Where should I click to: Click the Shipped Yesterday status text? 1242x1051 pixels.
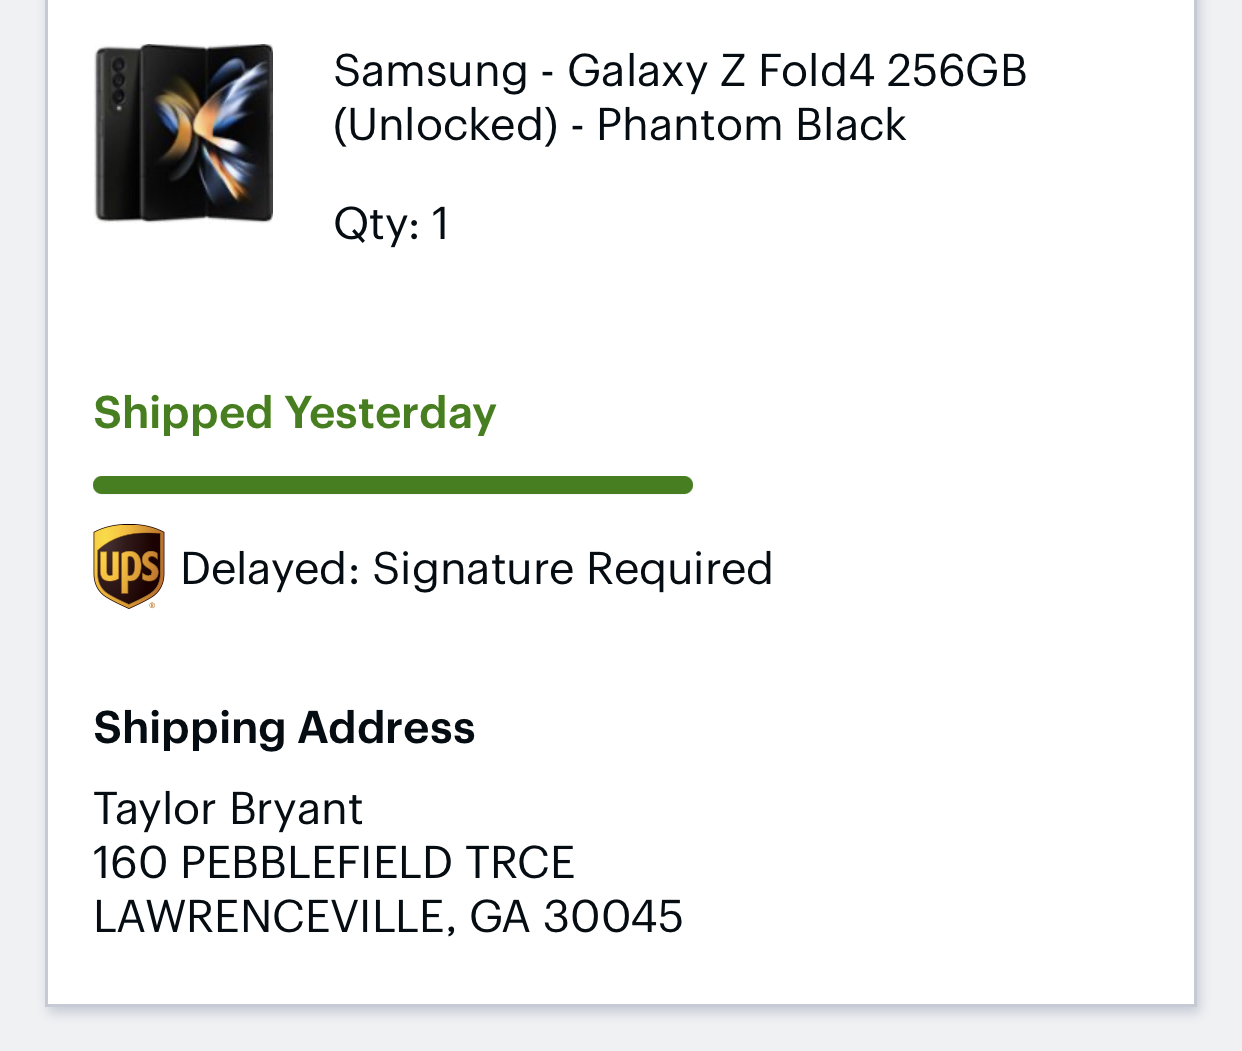pyautogui.click(x=294, y=412)
